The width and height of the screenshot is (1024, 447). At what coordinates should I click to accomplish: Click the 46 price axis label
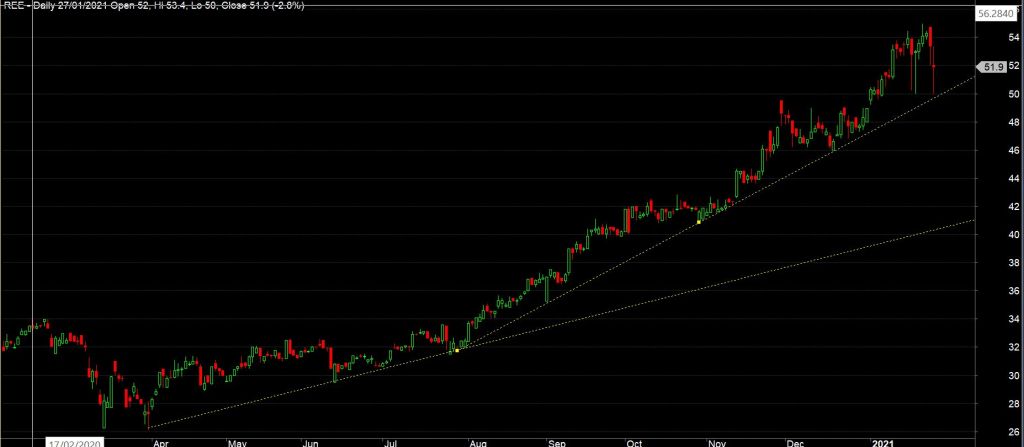[x=1014, y=150]
